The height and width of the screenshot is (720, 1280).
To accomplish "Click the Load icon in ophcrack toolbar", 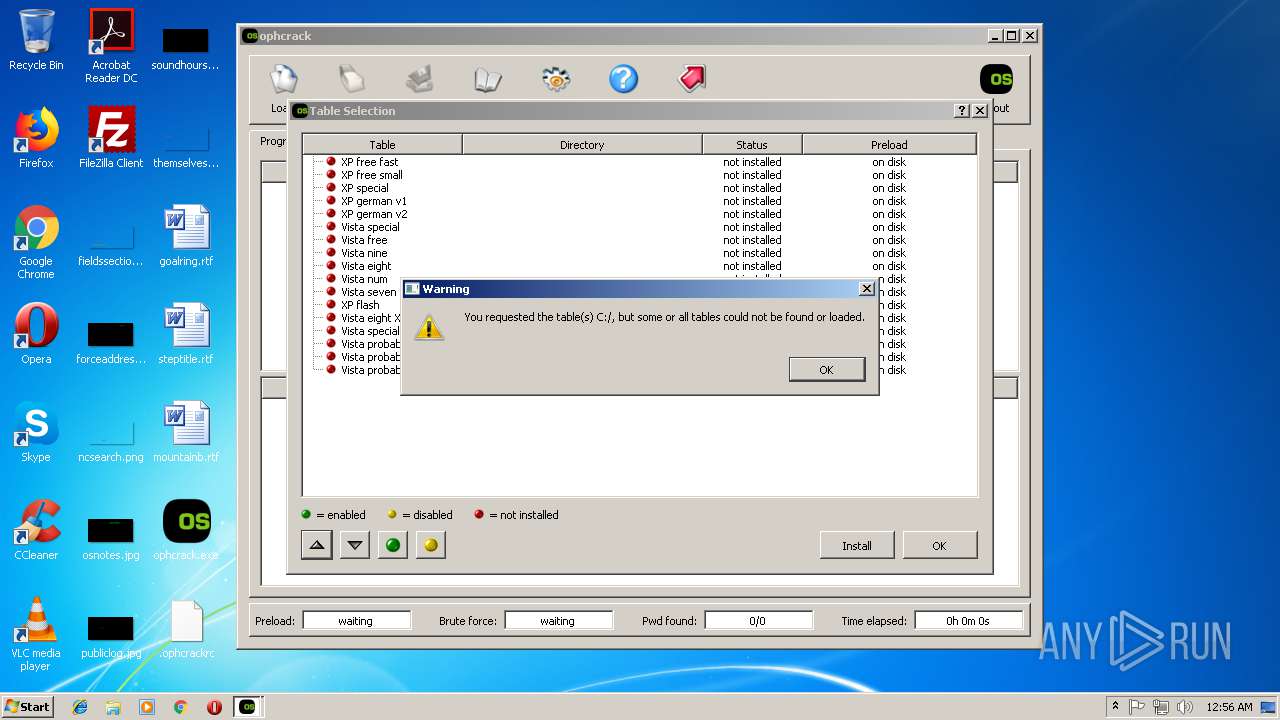I will click(x=284, y=79).
